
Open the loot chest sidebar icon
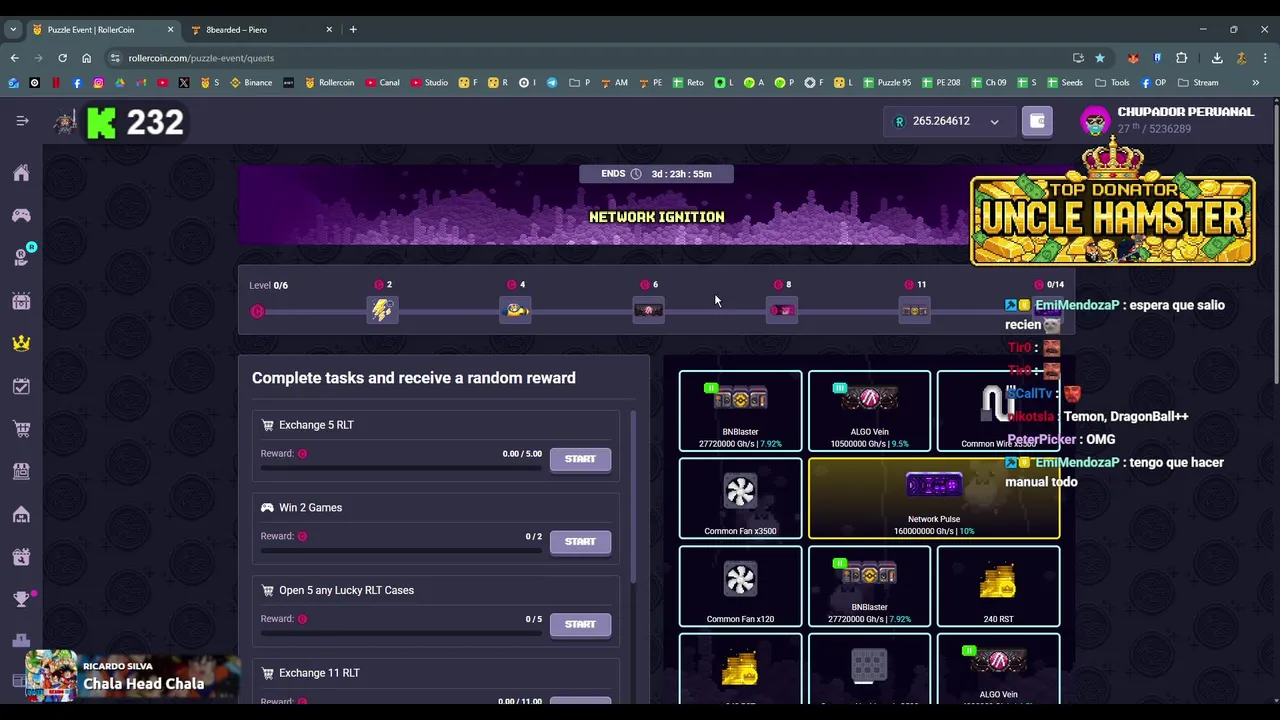(21, 301)
